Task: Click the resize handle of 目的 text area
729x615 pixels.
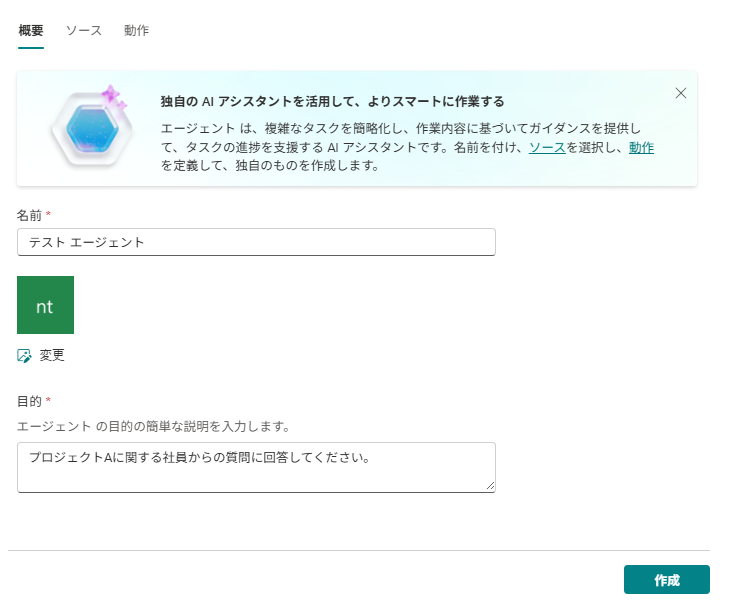Action: (490, 486)
